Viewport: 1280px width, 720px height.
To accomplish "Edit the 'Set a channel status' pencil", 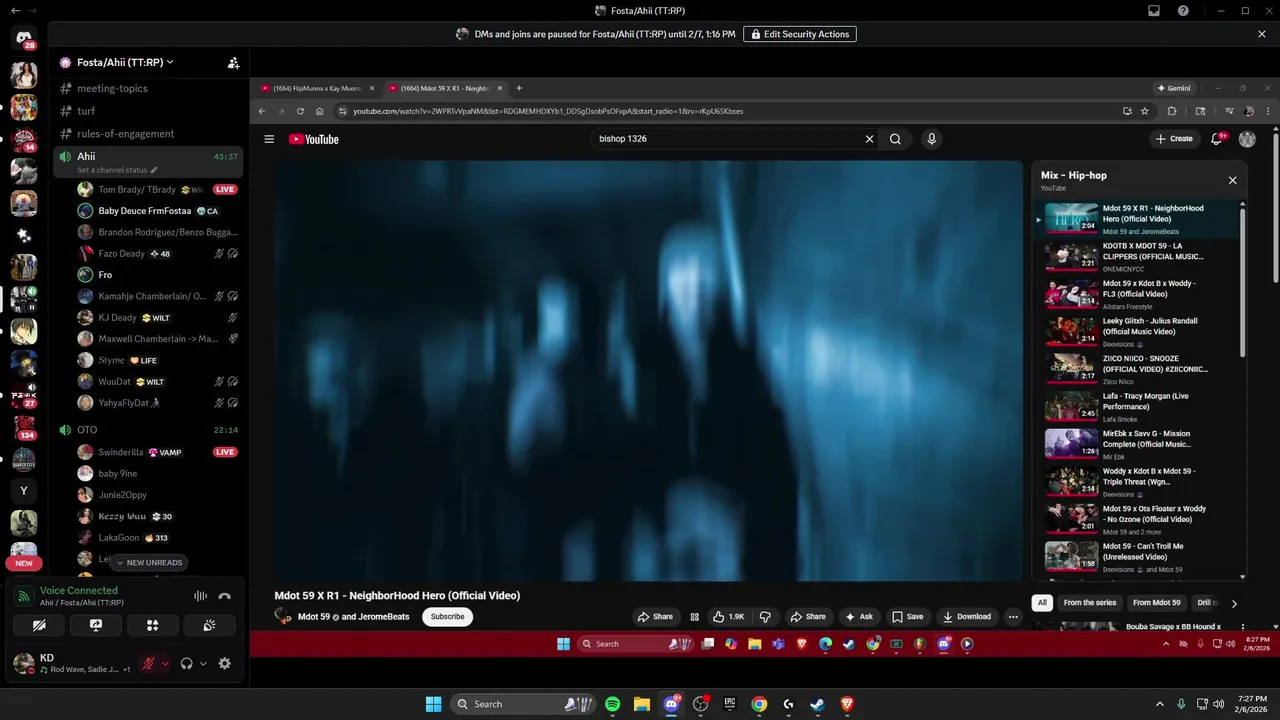I will click(154, 170).
